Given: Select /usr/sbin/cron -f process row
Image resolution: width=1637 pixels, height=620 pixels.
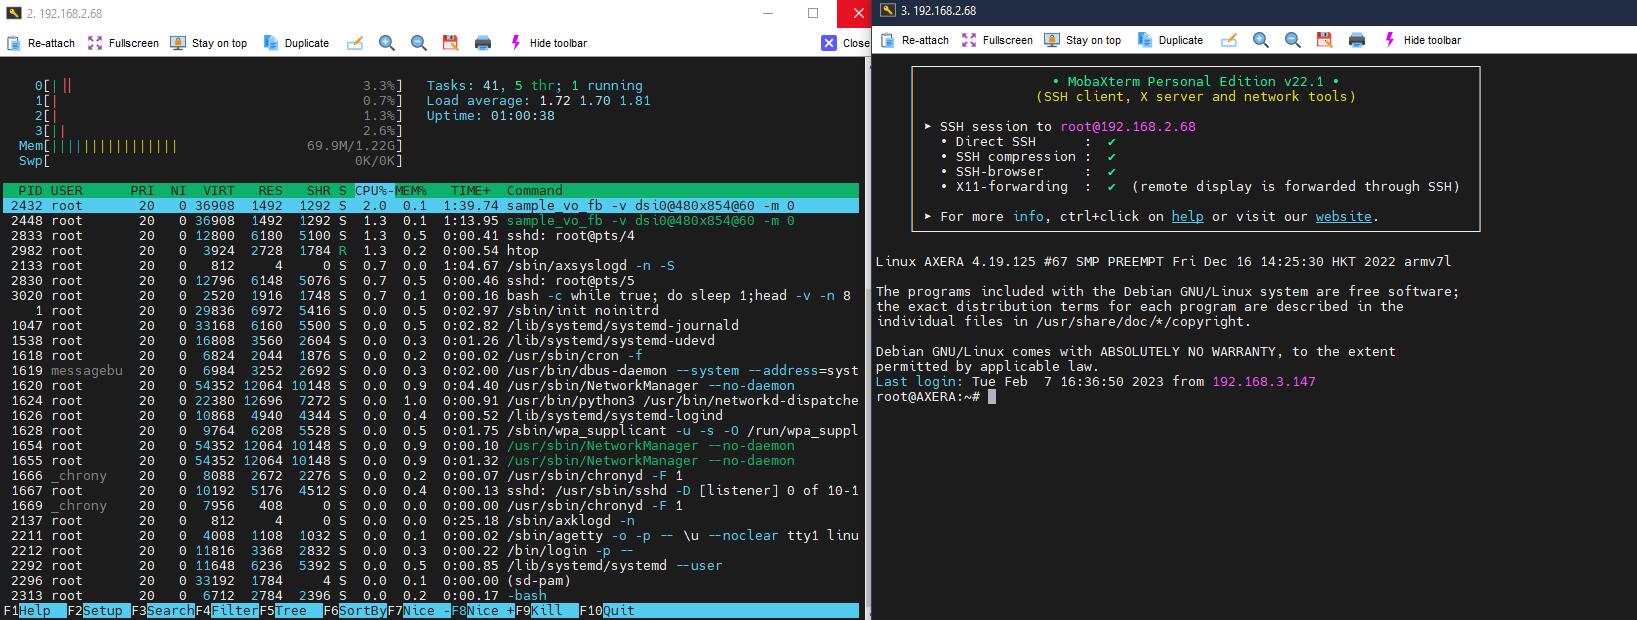Looking at the screenshot, I should 431,355.
